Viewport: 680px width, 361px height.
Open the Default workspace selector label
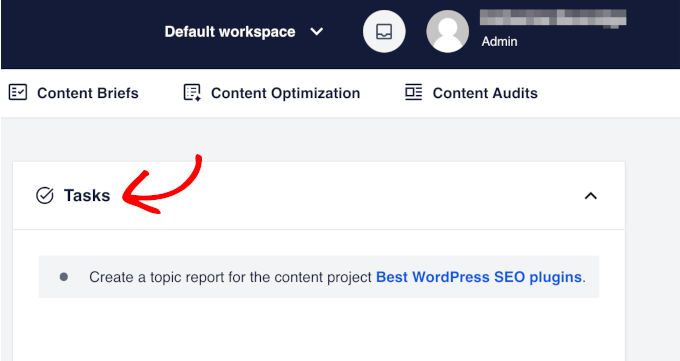point(230,32)
